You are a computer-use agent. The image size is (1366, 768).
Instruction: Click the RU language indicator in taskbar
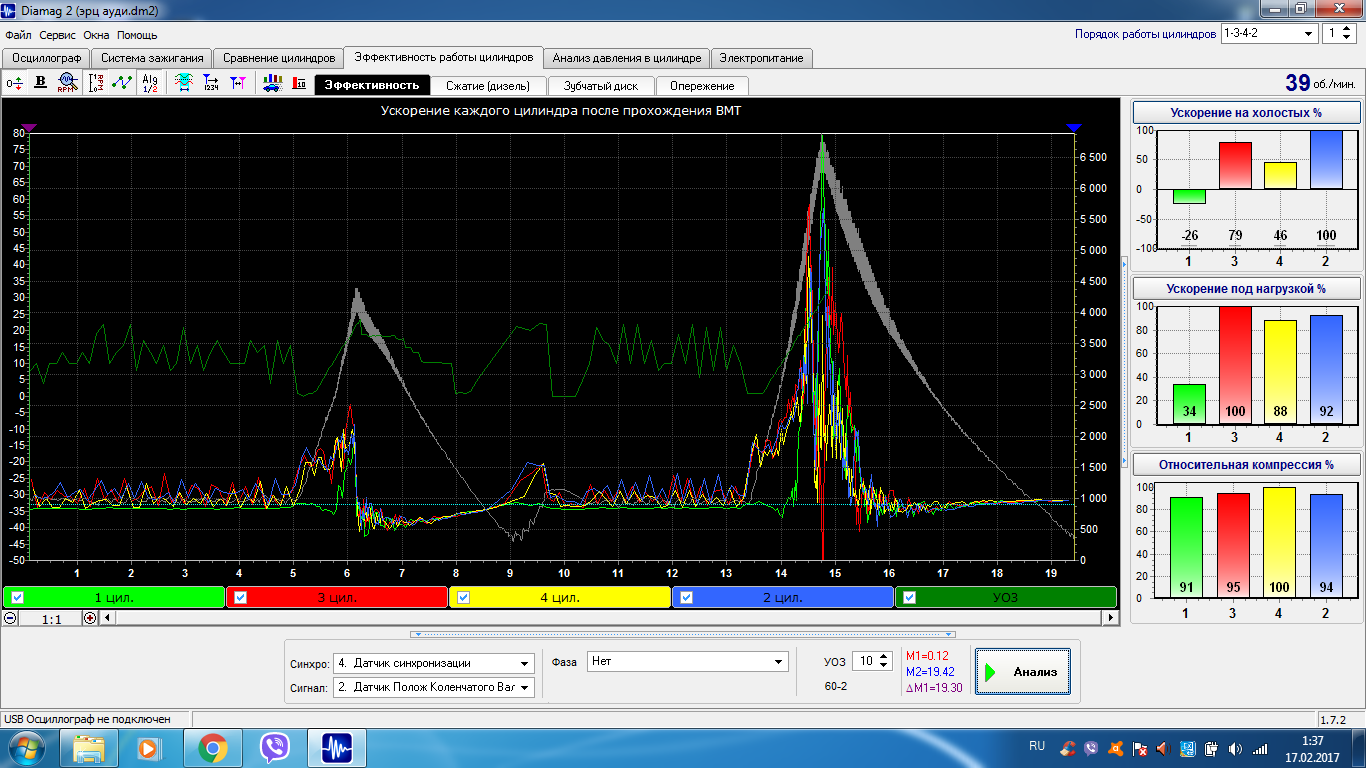coord(1037,746)
